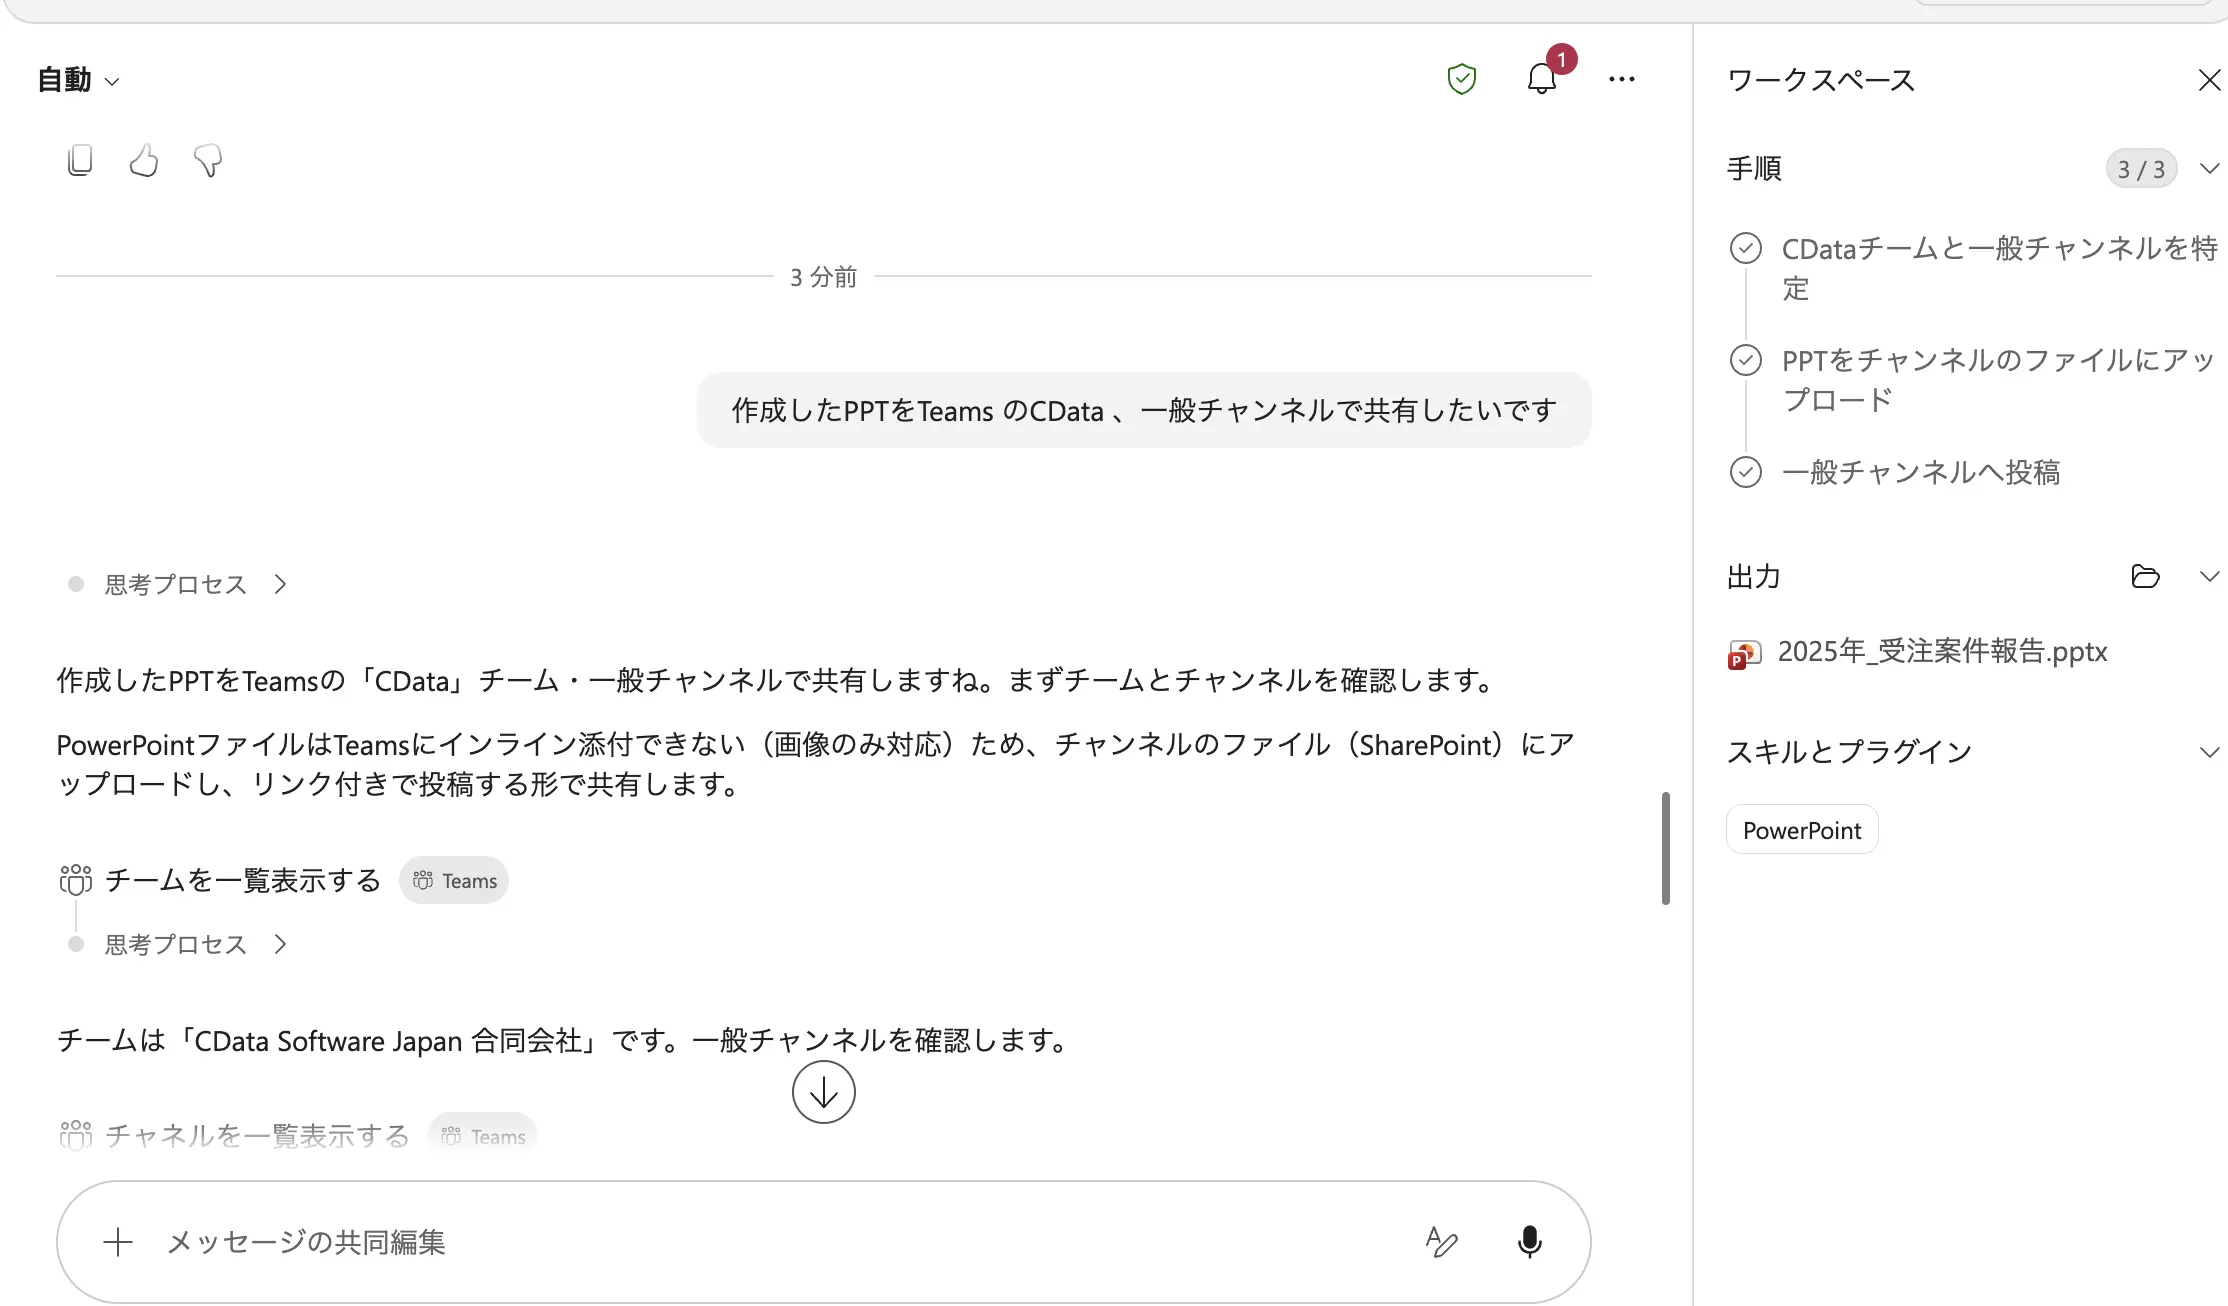The image size is (2228, 1306).
Task: Click user message 作成したPPTをTeams のCData bubble
Action: tap(1144, 410)
